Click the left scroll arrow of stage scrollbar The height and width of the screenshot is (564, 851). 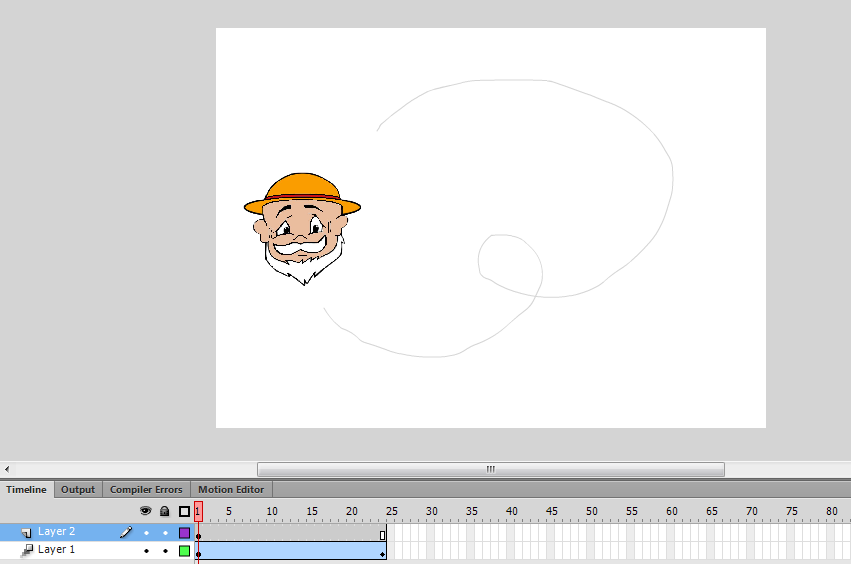click(x=7, y=469)
